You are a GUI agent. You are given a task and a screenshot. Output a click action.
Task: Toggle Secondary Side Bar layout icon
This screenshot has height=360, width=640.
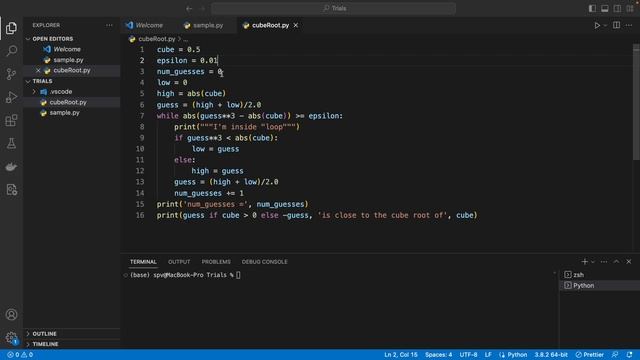(618, 8)
